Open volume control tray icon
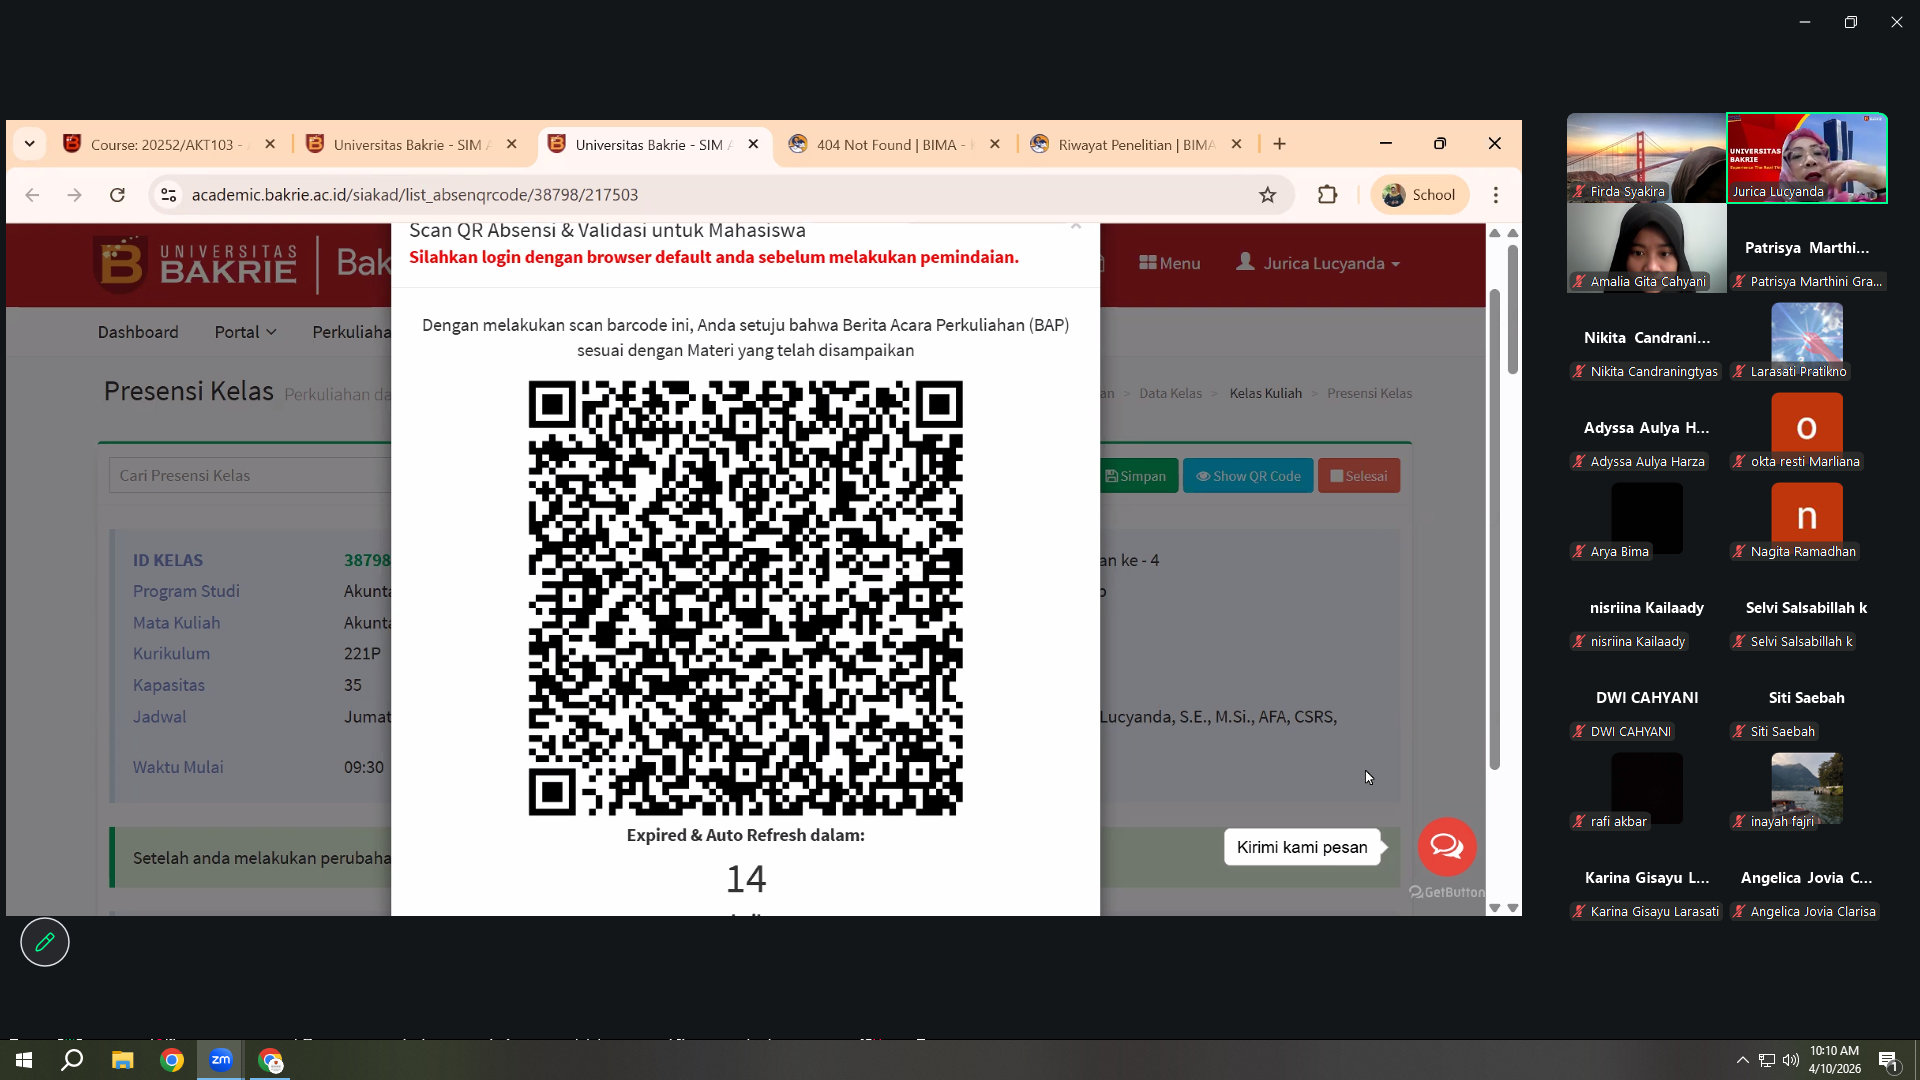The height and width of the screenshot is (1080, 1920). point(1790,1060)
